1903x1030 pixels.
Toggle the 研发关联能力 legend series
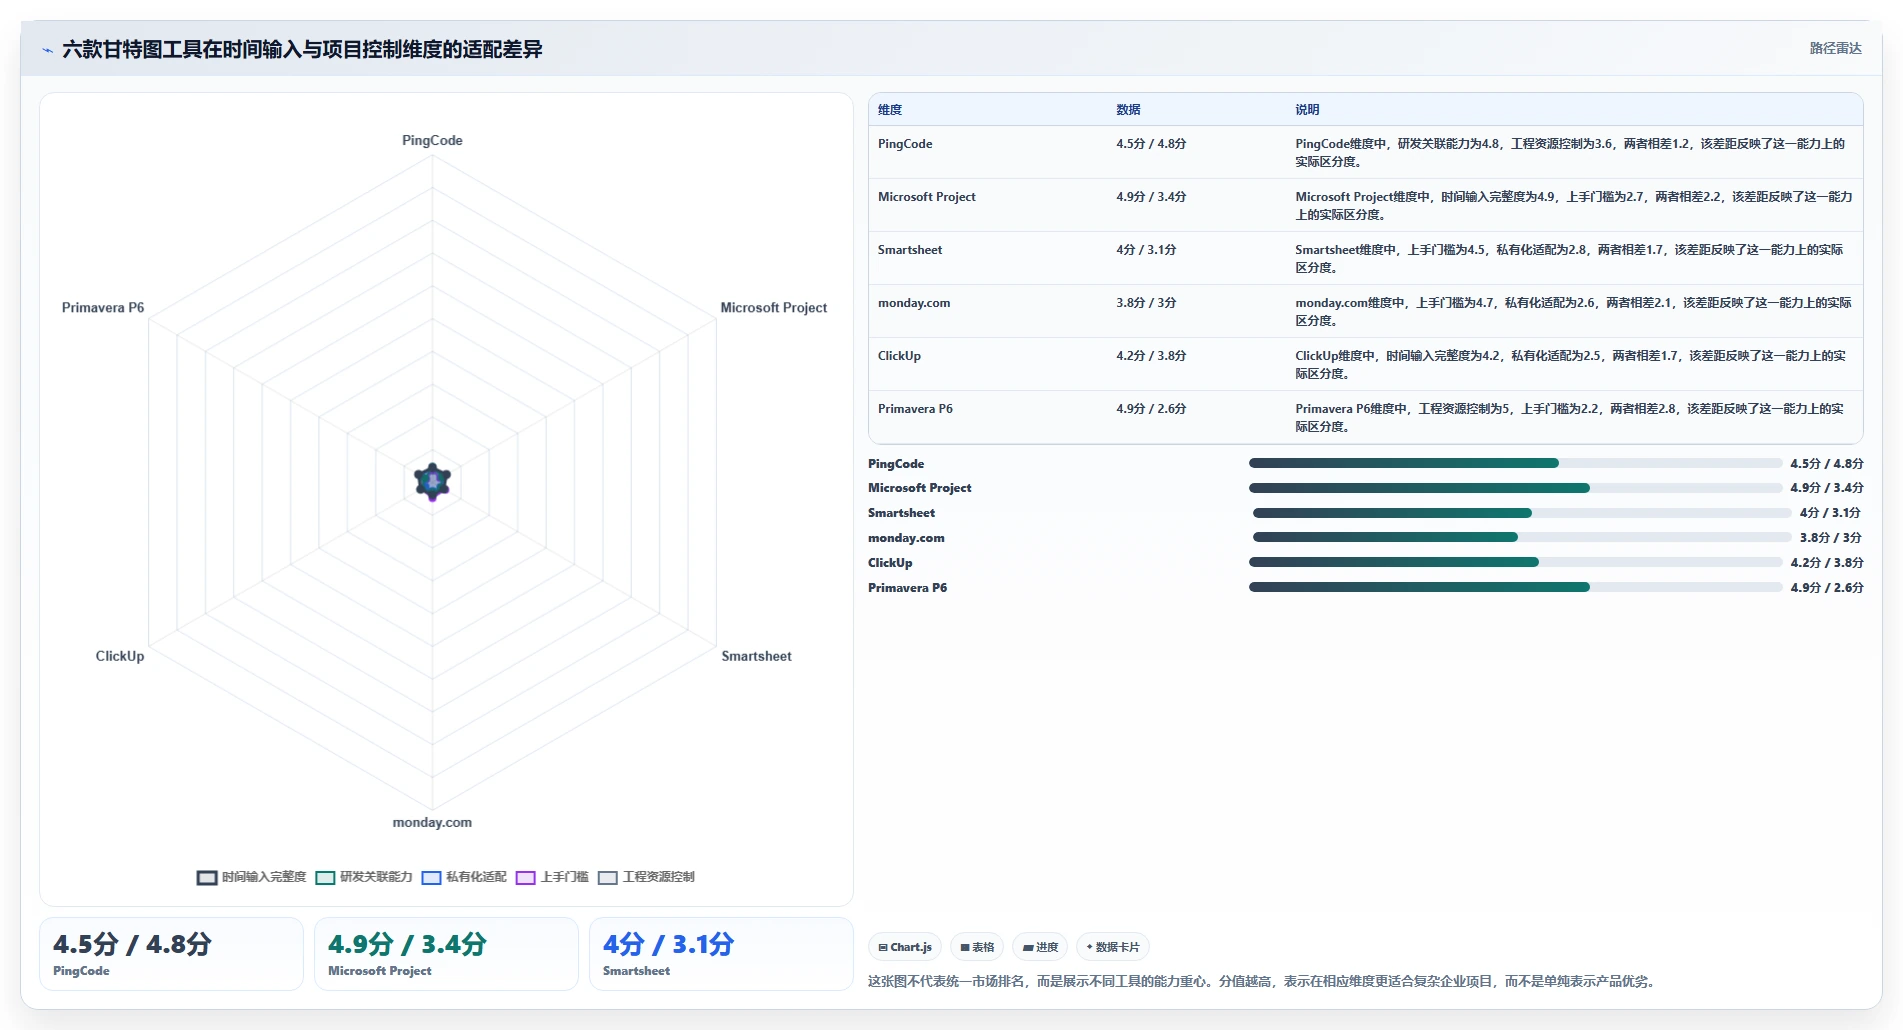pos(364,877)
